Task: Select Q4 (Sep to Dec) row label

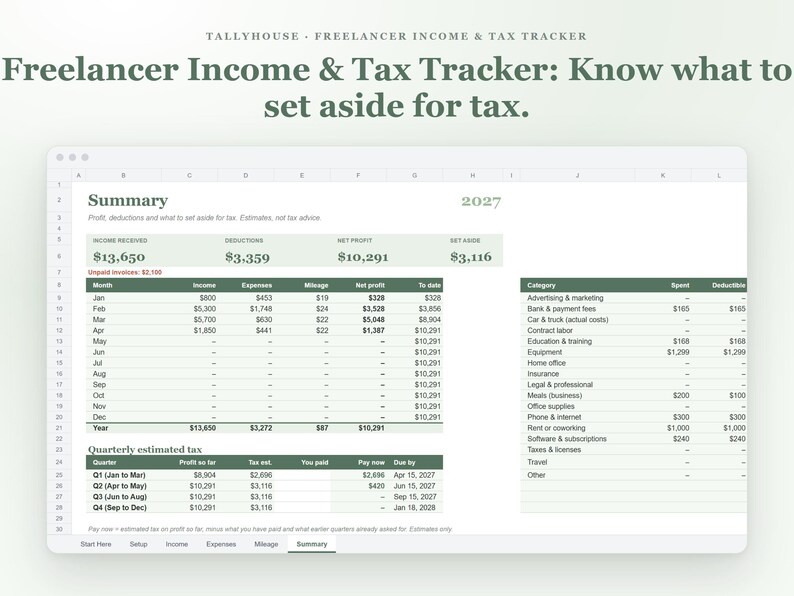Action: pos(120,507)
